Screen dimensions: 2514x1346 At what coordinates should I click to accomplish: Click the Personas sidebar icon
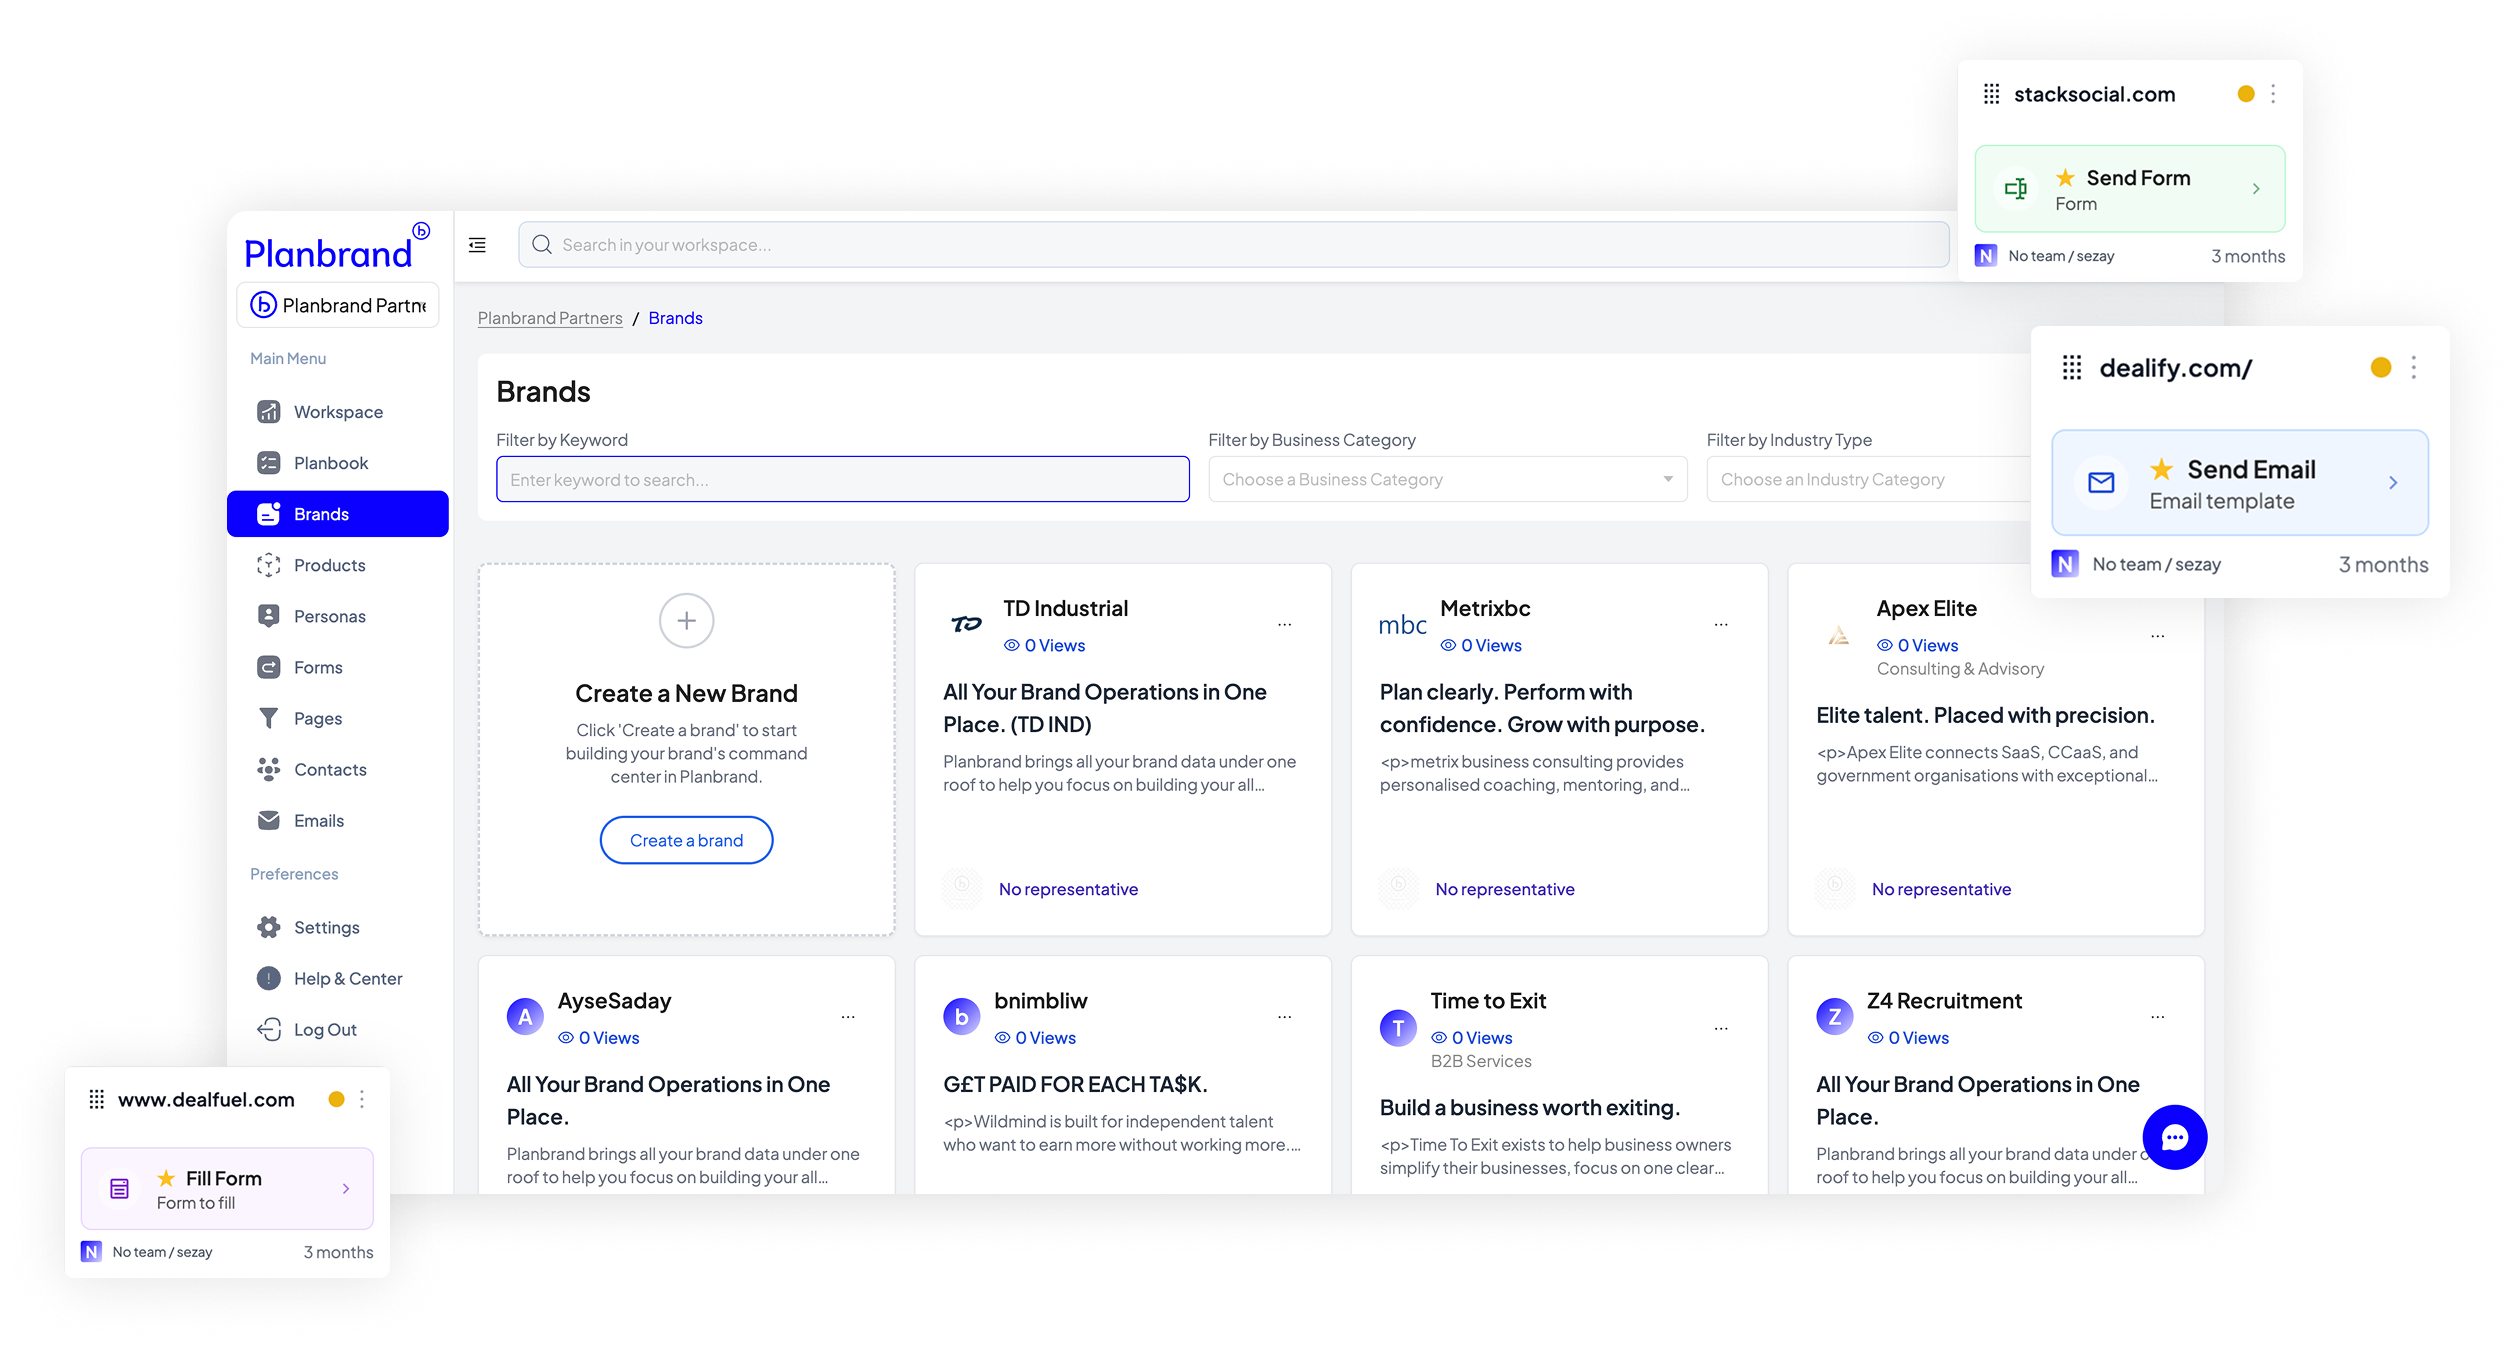point(268,616)
